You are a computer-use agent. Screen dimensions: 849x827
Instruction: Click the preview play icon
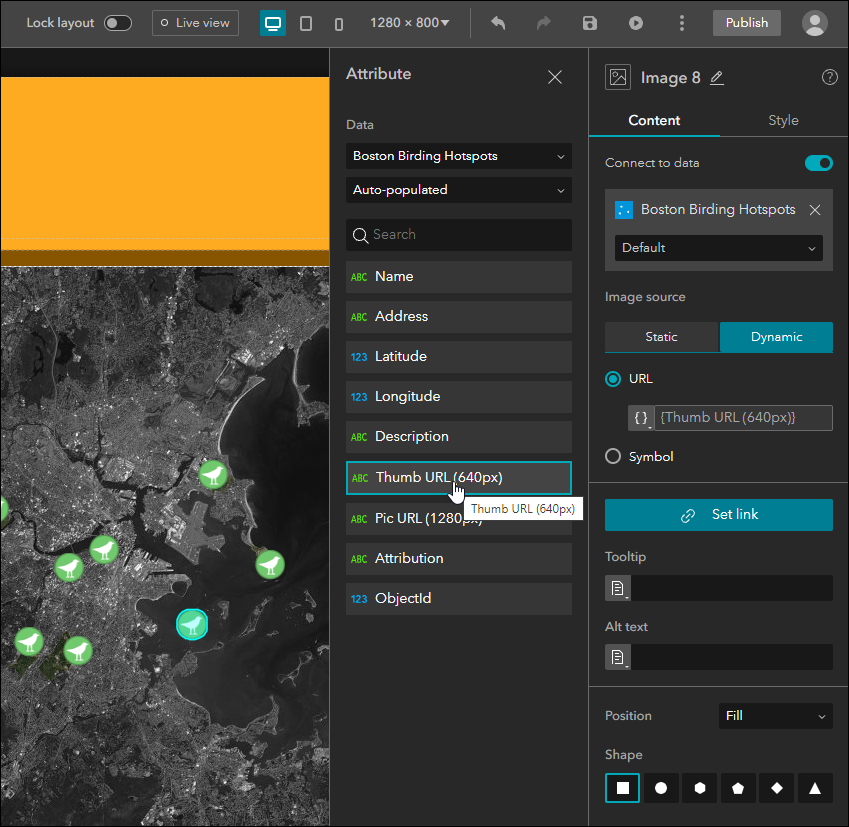tap(636, 23)
